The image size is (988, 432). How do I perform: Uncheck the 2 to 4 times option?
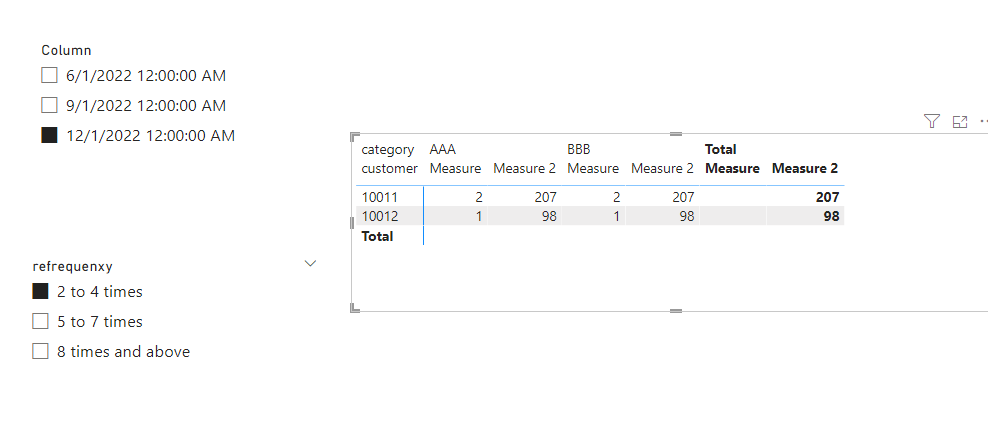coord(40,291)
